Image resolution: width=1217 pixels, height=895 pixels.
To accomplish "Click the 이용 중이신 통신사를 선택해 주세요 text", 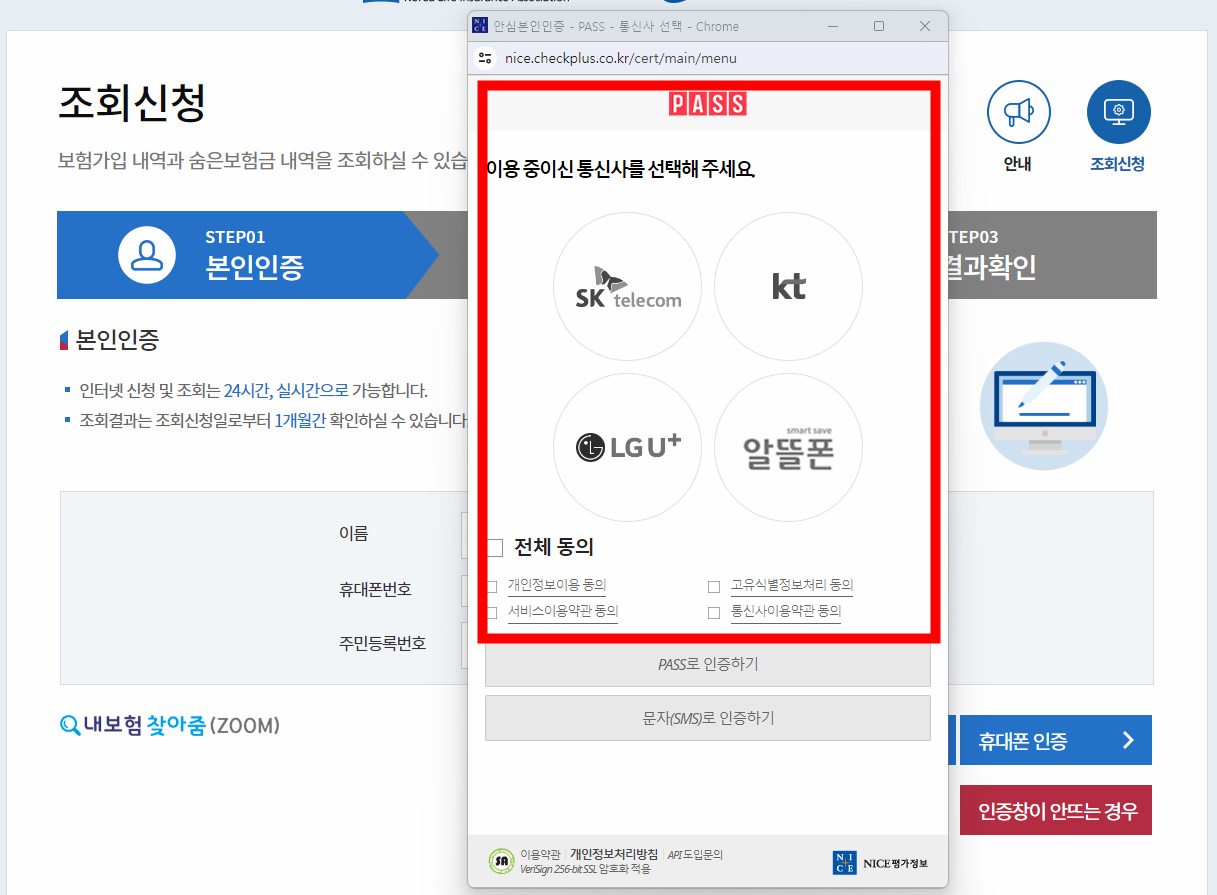I will pyautogui.click(x=621, y=169).
